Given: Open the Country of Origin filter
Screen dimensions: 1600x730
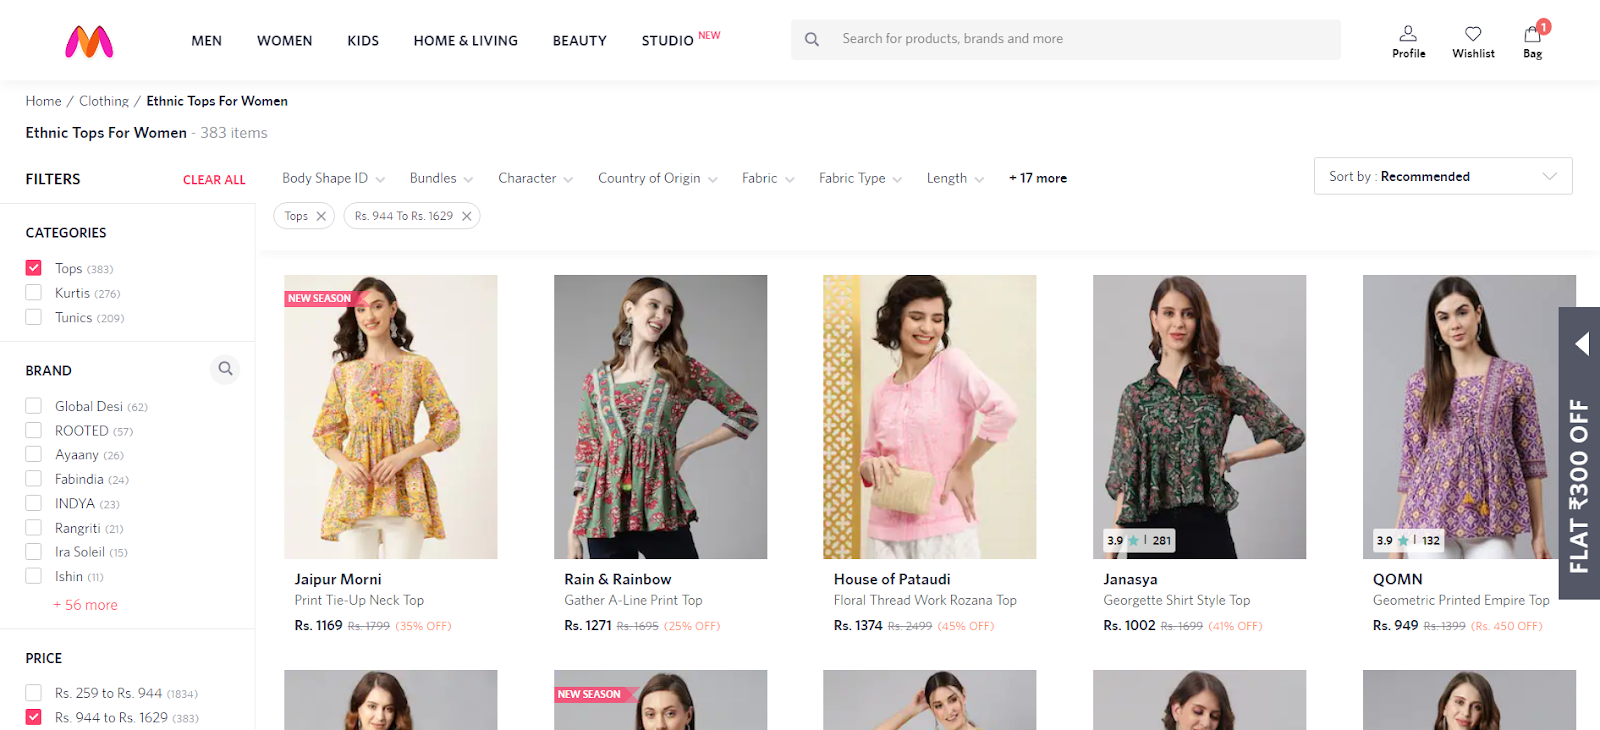Looking at the screenshot, I should (x=658, y=178).
